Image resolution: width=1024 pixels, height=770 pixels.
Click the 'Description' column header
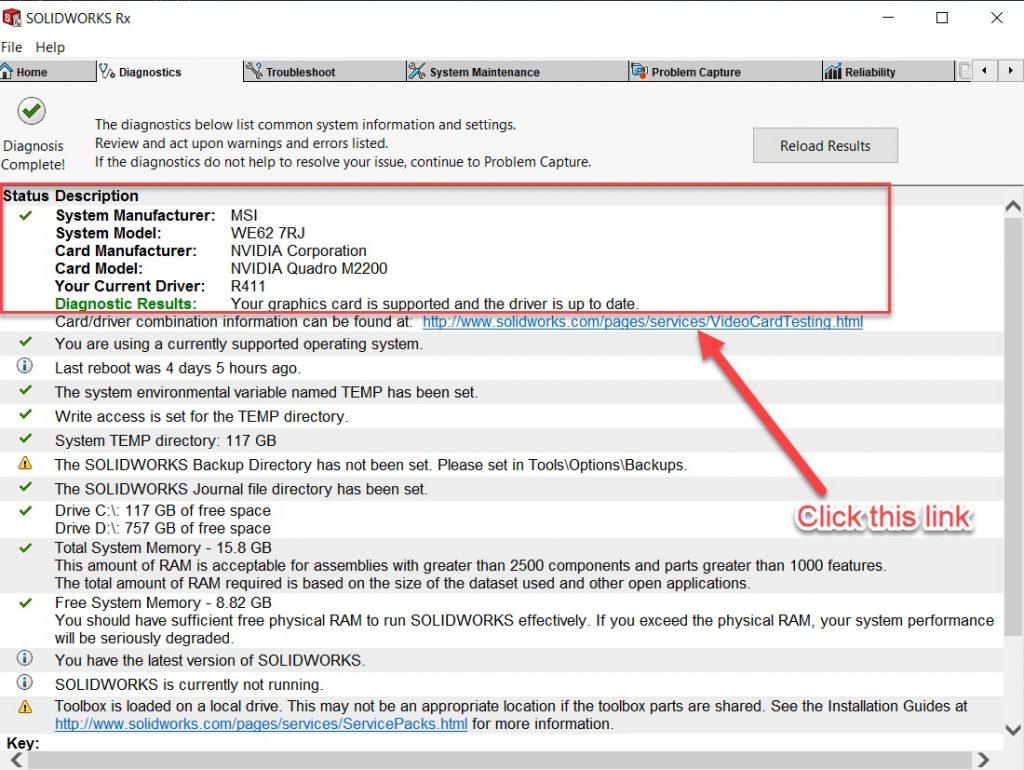click(x=97, y=196)
